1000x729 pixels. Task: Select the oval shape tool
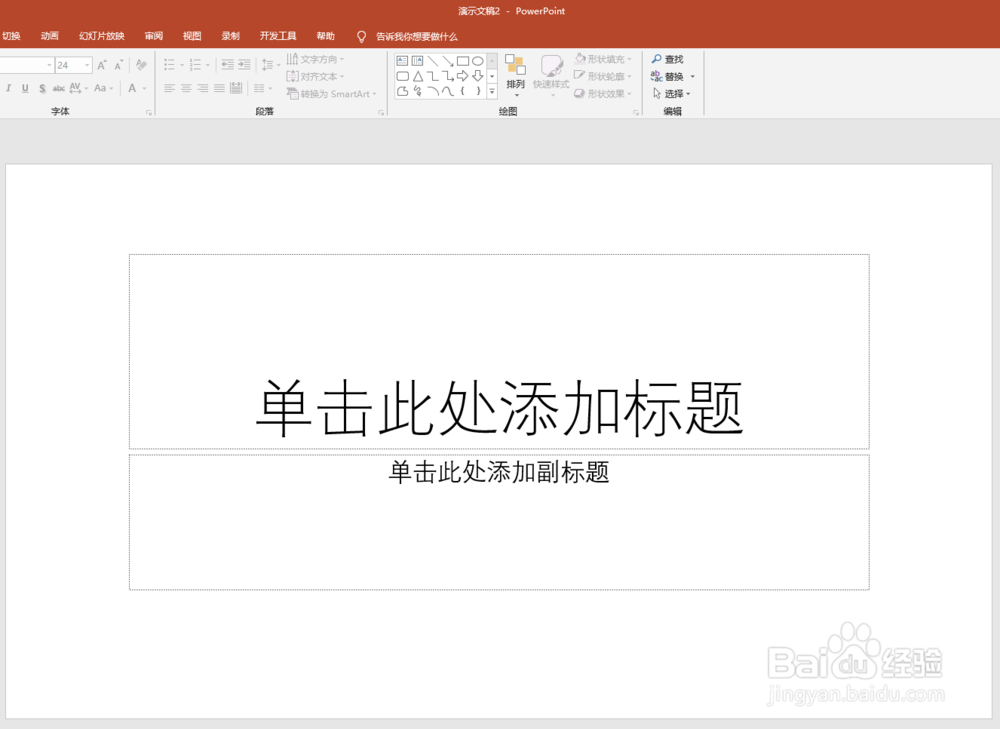coord(478,60)
